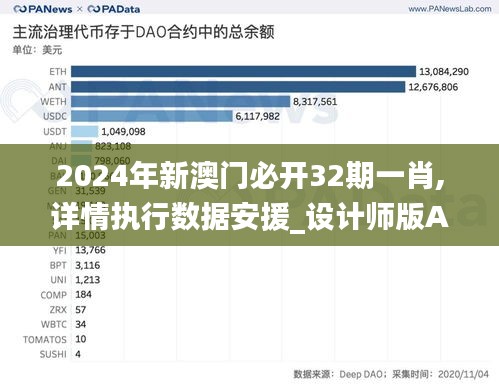Click the value 823,108
The height and width of the screenshot is (390, 499).
pos(113,146)
